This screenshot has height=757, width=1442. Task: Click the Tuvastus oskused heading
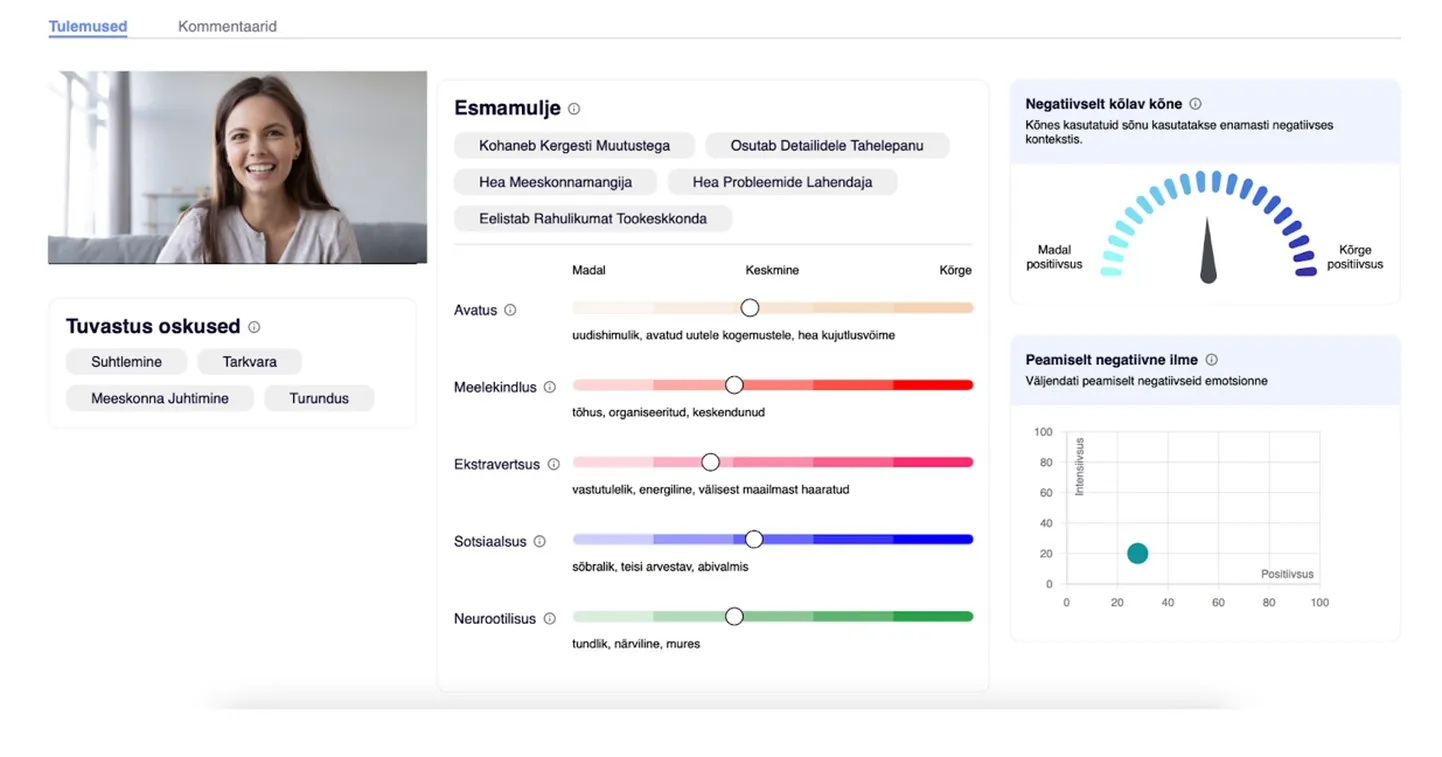click(x=153, y=326)
